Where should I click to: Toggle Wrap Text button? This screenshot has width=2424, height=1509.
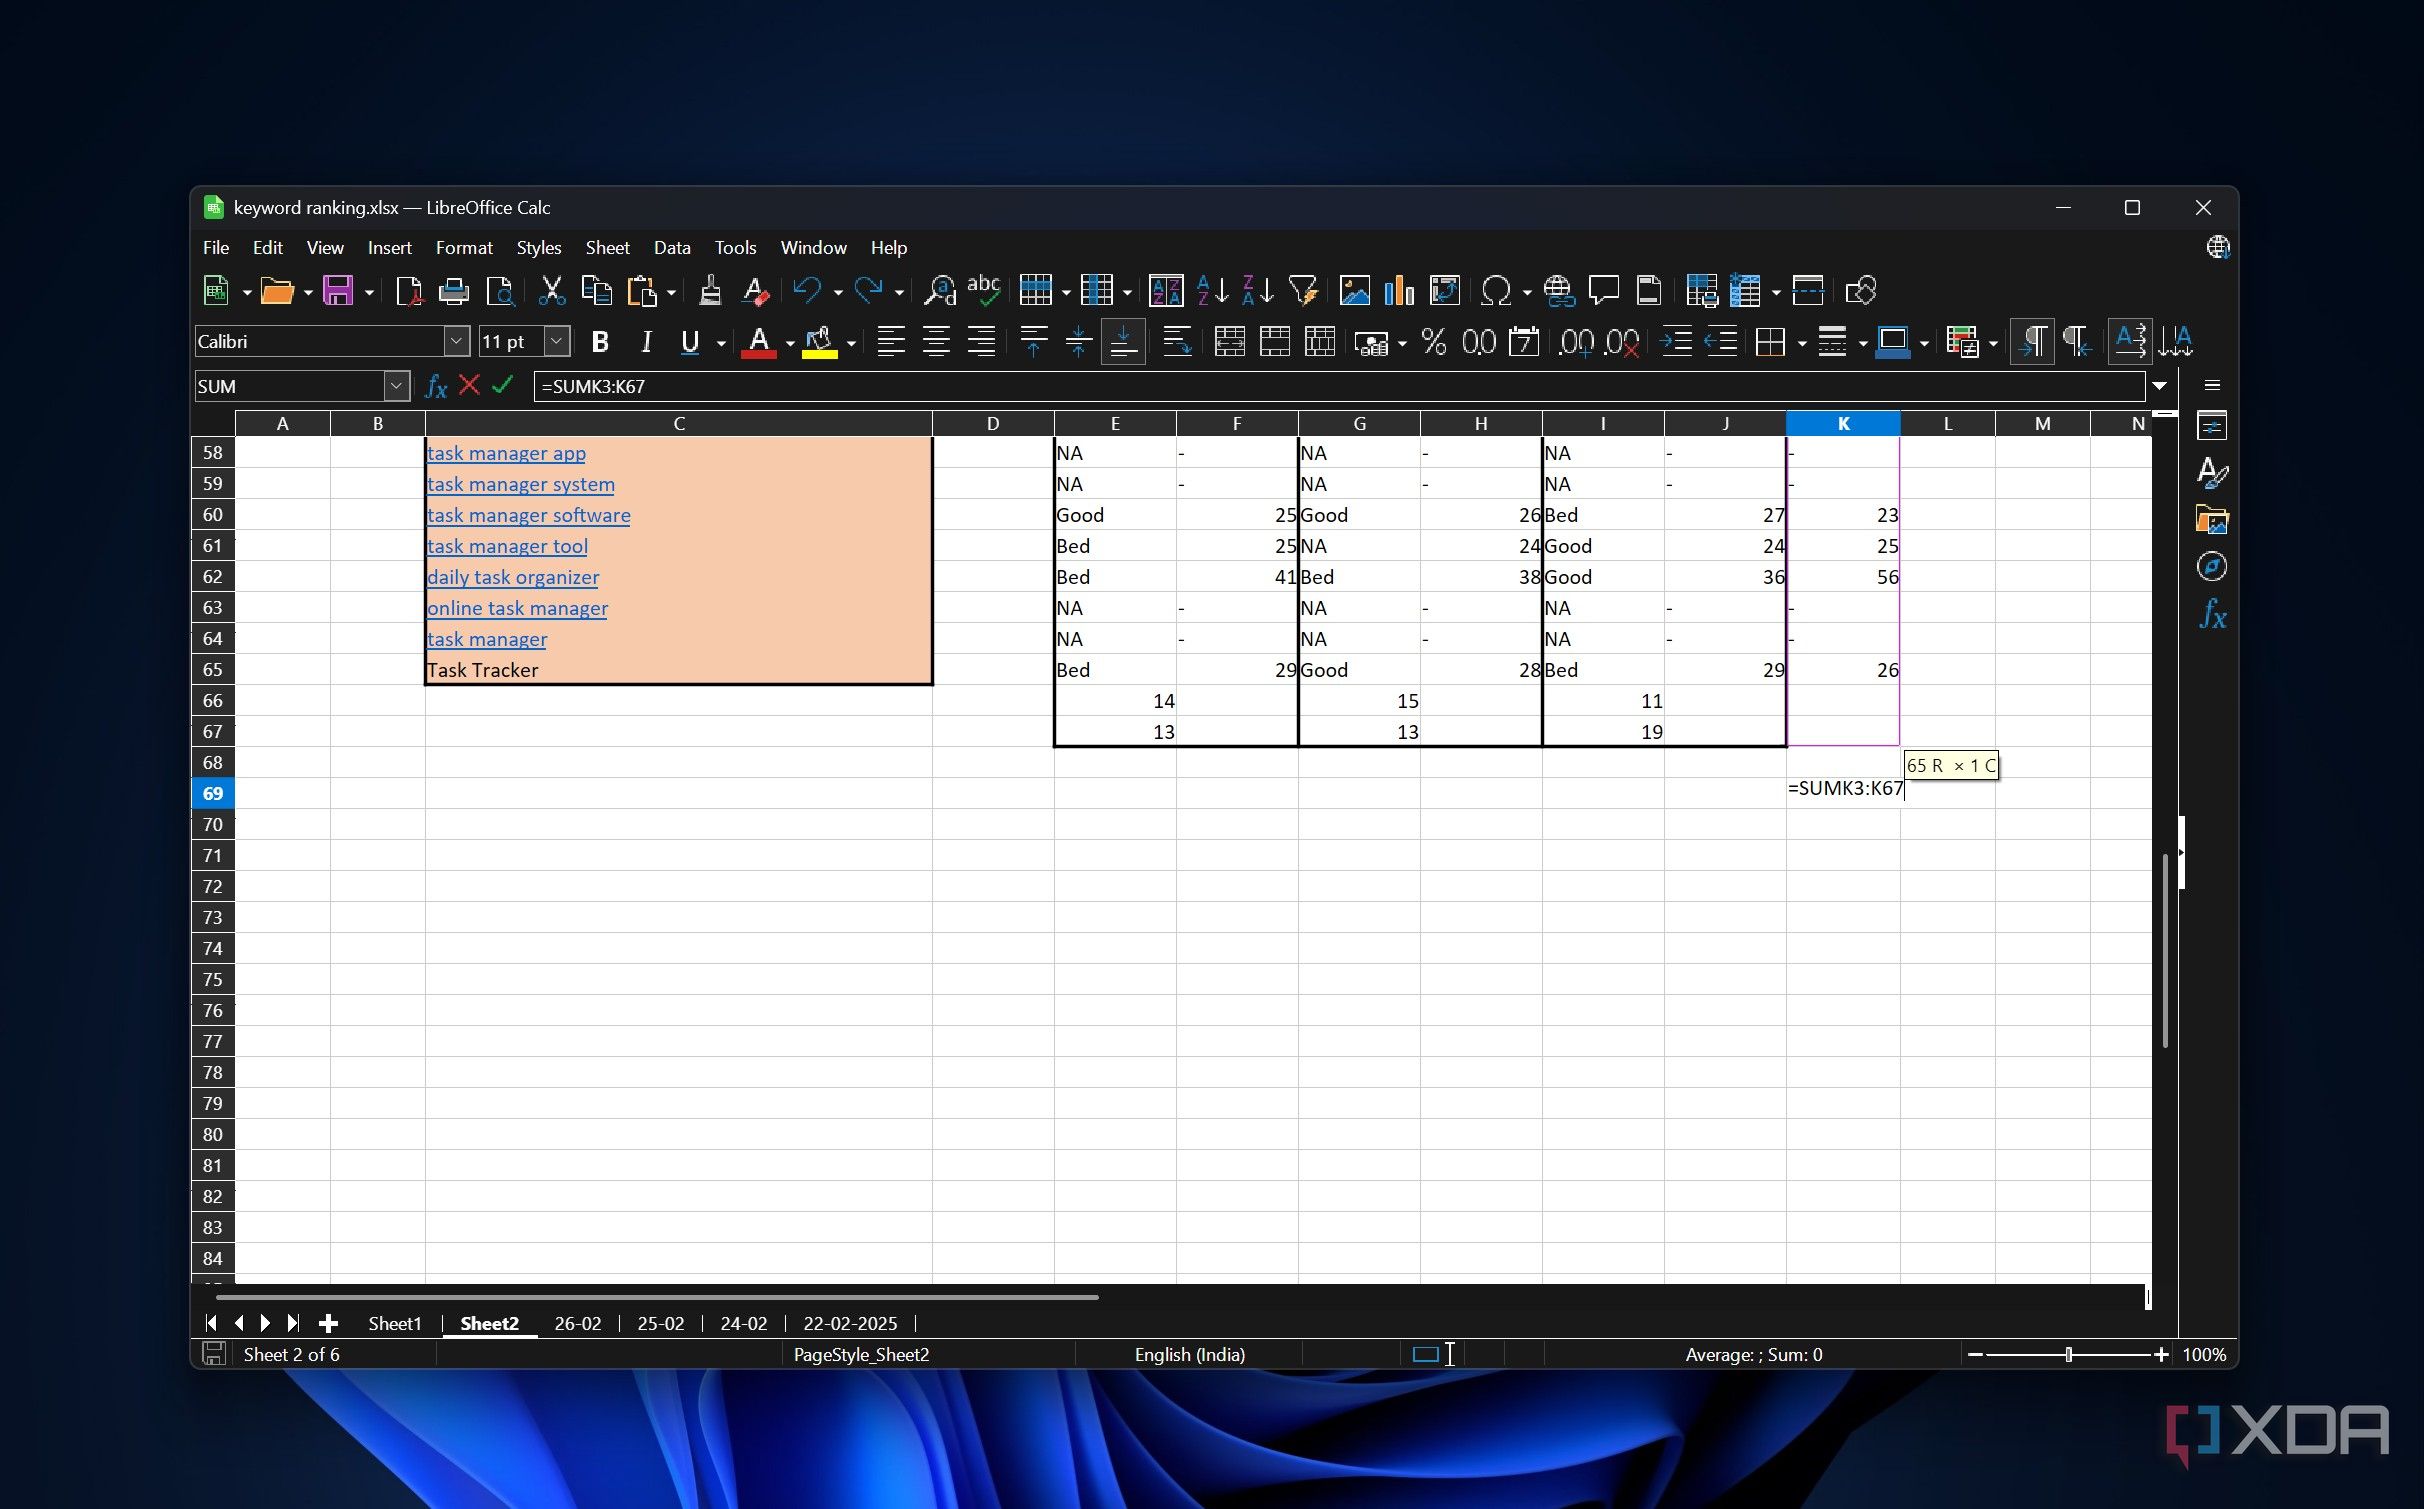[1177, 342]
